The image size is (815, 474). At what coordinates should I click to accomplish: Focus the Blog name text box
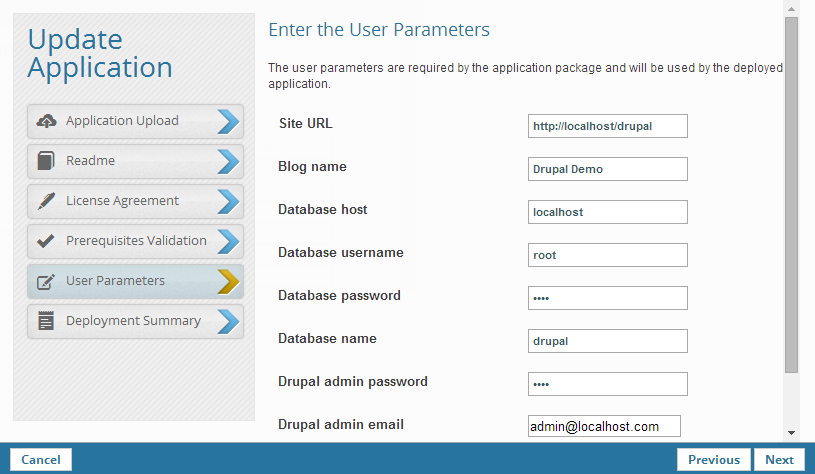tap(608, 169)
